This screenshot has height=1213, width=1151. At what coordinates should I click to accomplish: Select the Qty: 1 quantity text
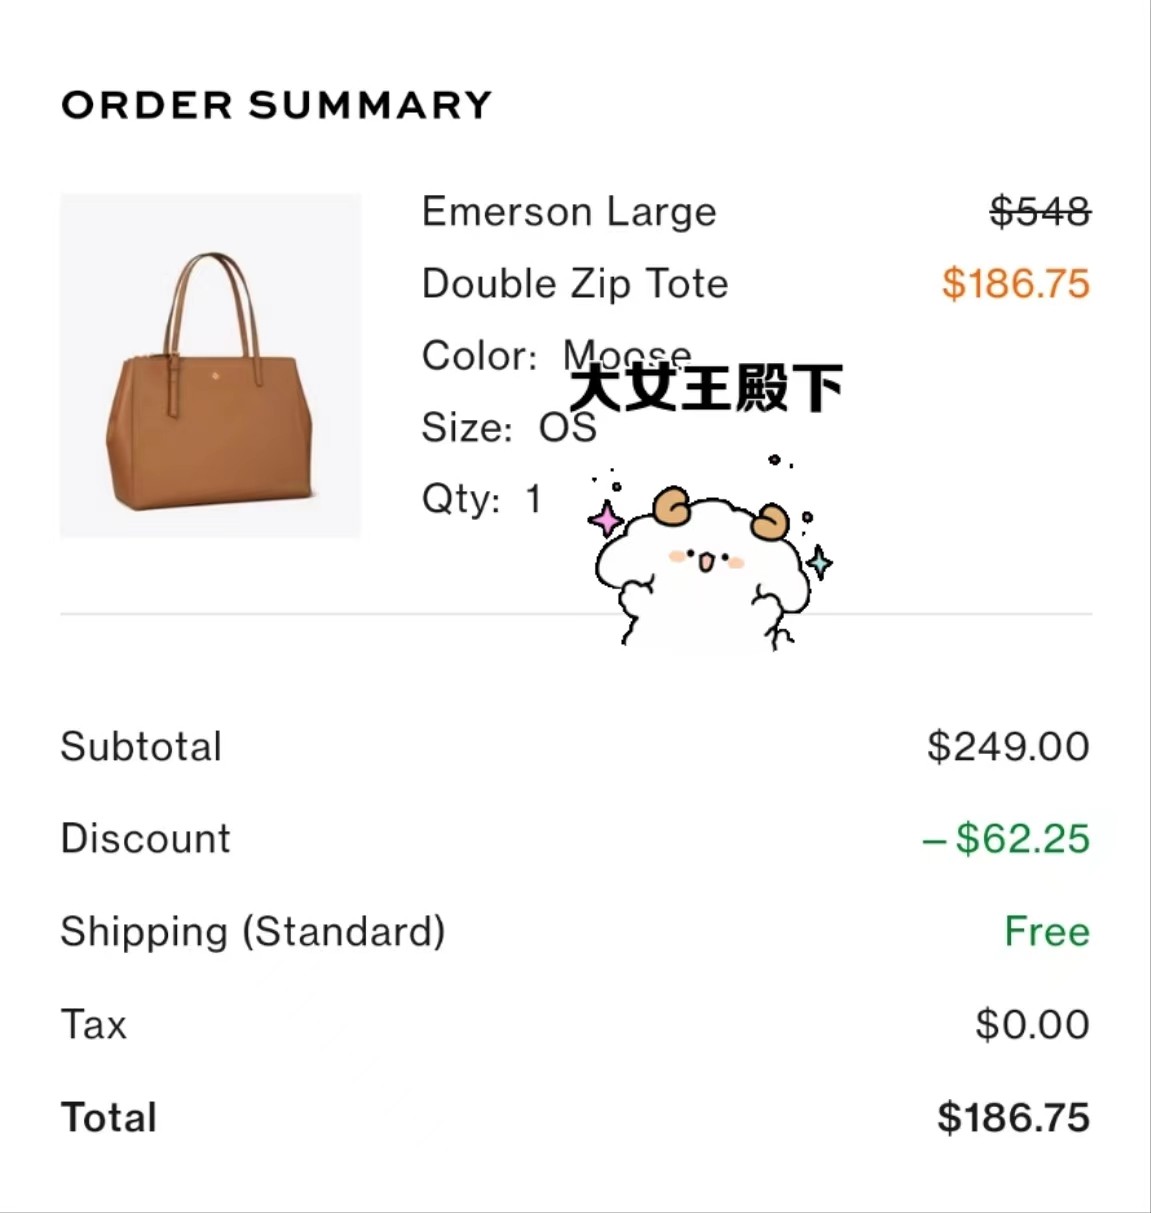482,498
